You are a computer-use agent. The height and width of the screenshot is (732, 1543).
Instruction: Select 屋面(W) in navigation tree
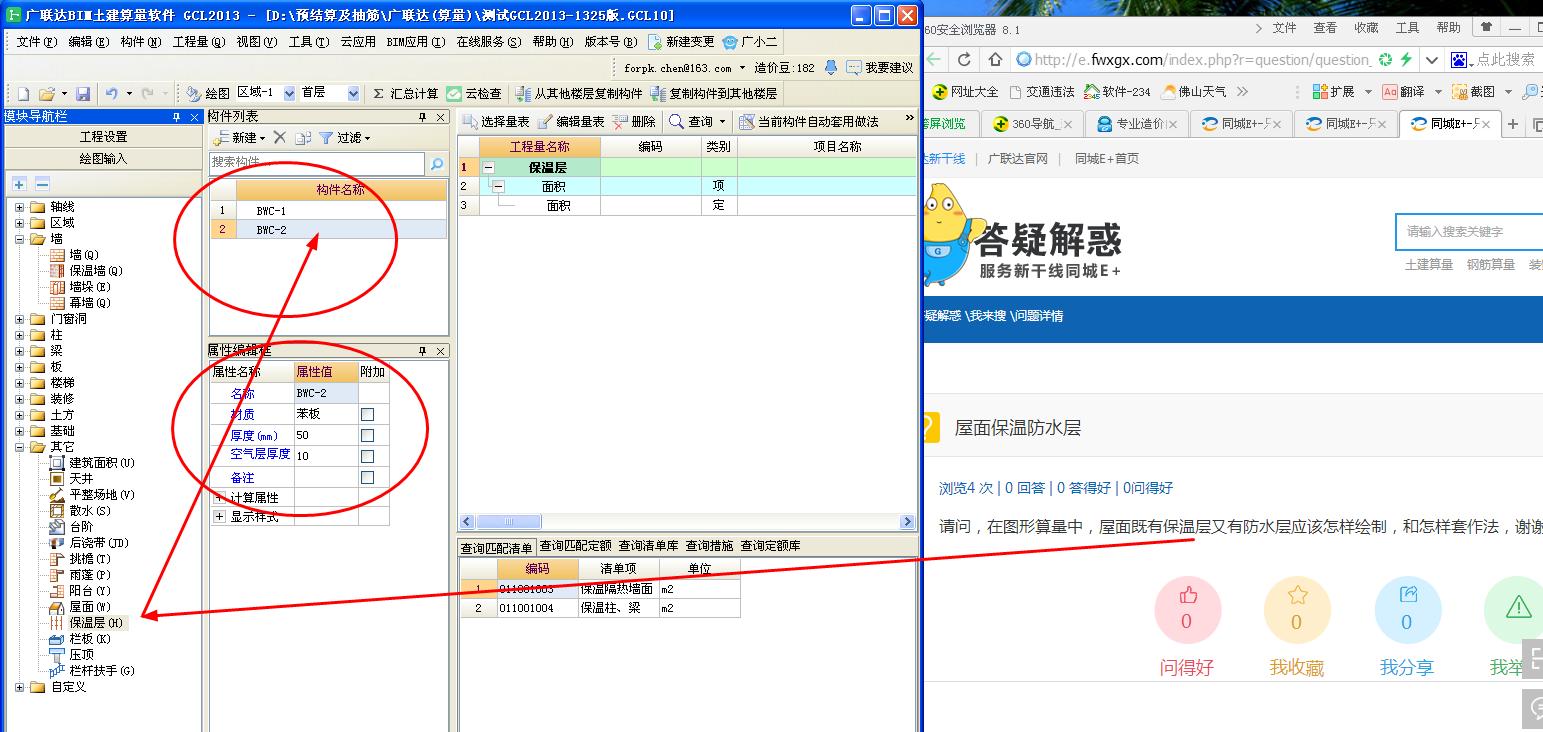(x=89, y=607)
